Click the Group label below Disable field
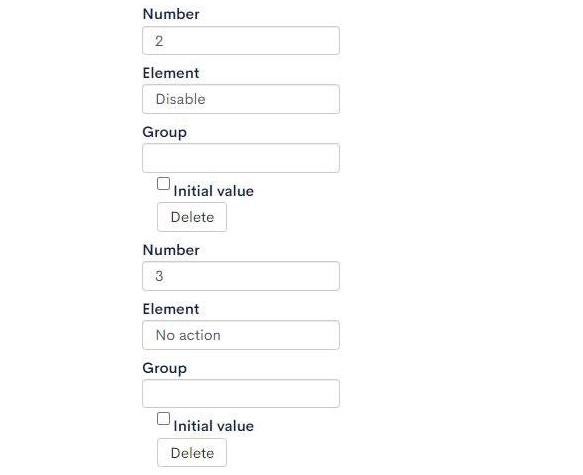The image size is (583, 475). pos(164,132)
